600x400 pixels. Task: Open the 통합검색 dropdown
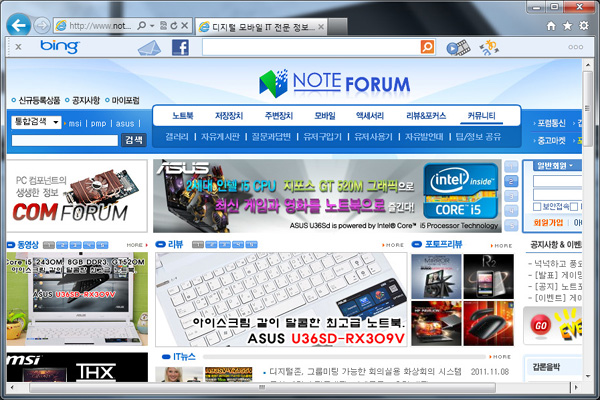(x=36, y=122)
